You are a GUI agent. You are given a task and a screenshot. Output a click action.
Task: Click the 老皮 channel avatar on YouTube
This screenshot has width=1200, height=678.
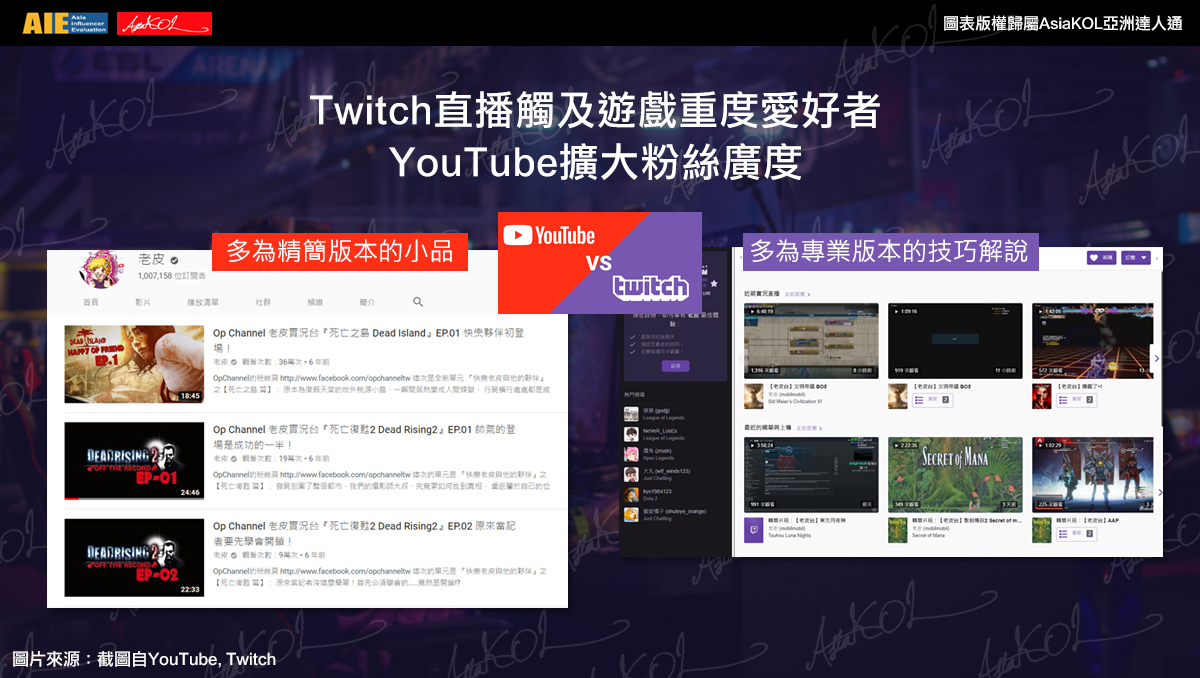pyautogui.click(x=99, y=269)
